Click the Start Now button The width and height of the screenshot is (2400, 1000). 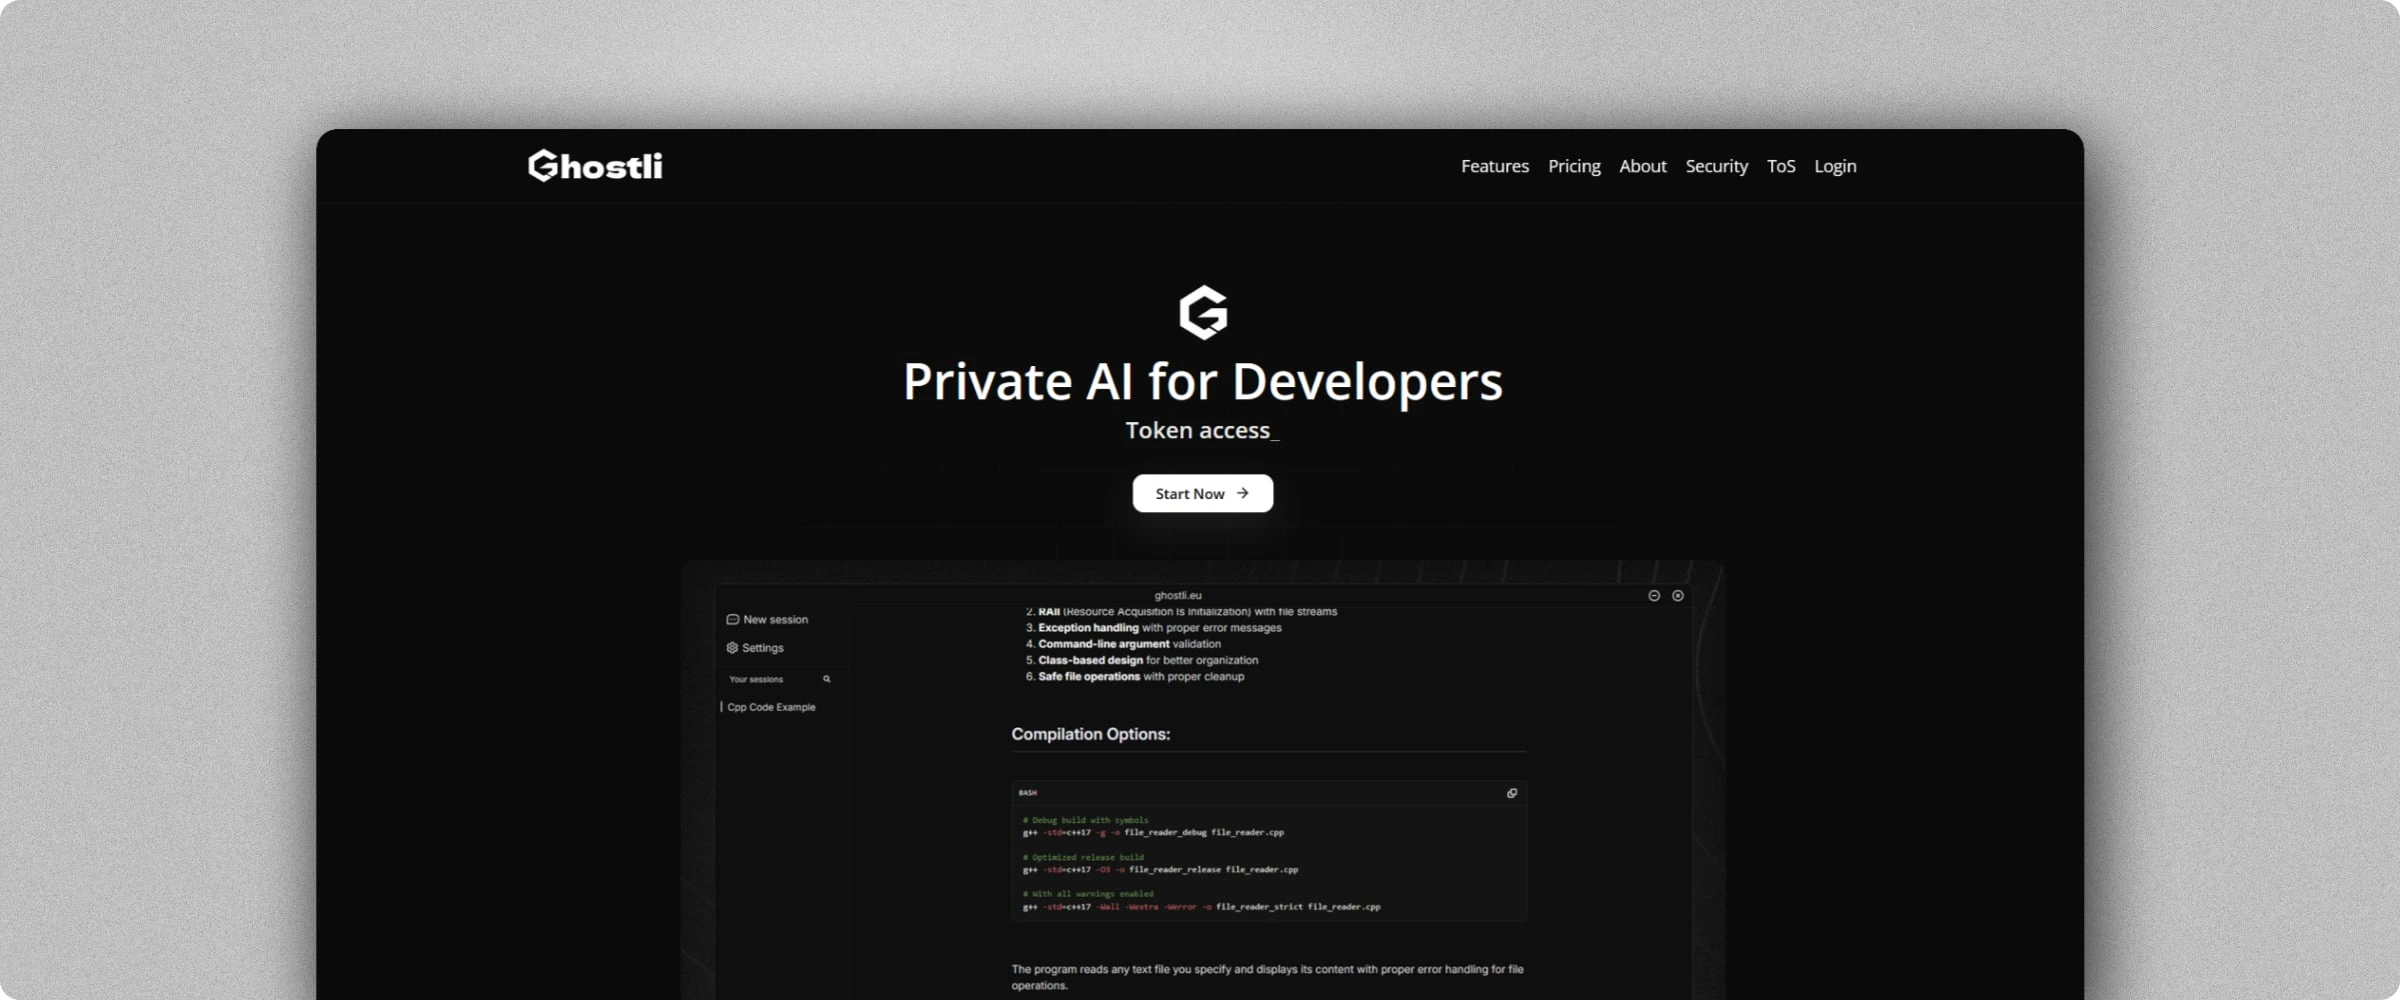point(1202,493)
